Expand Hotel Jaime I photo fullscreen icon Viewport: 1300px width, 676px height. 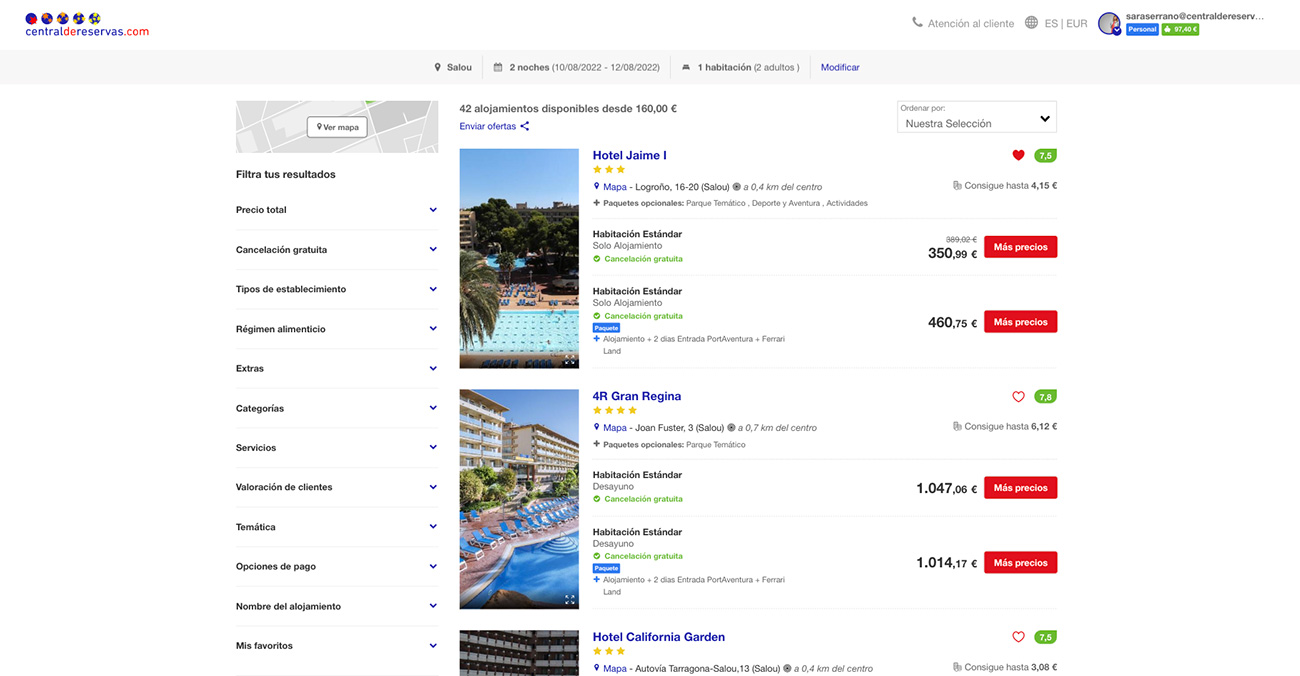569,359
